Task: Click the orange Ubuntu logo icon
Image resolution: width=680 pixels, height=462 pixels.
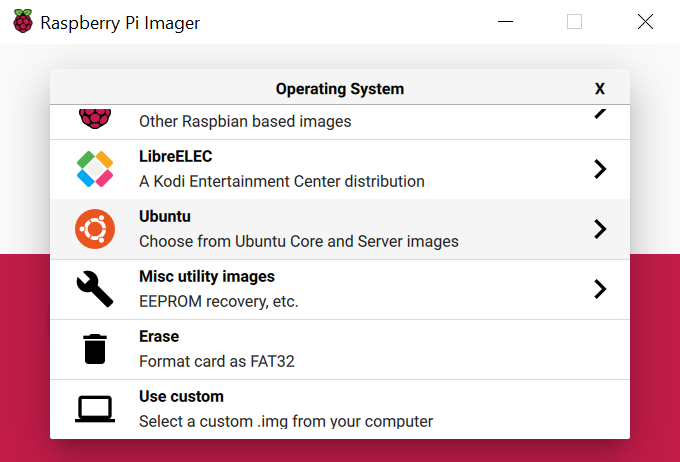Action: click(x=95, y=229)
